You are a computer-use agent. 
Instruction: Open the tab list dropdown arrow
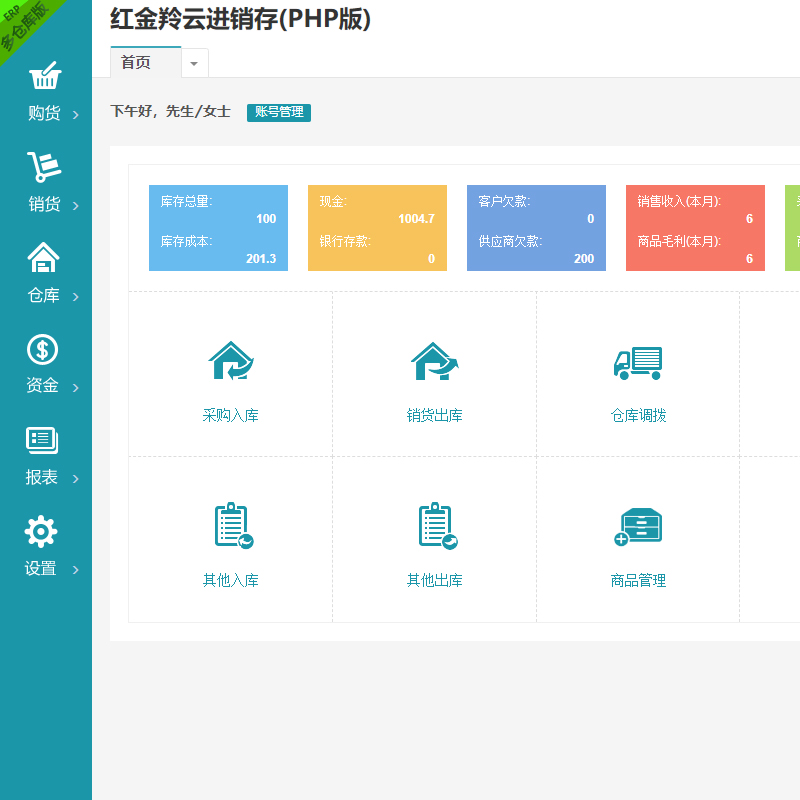pos(194,63)
